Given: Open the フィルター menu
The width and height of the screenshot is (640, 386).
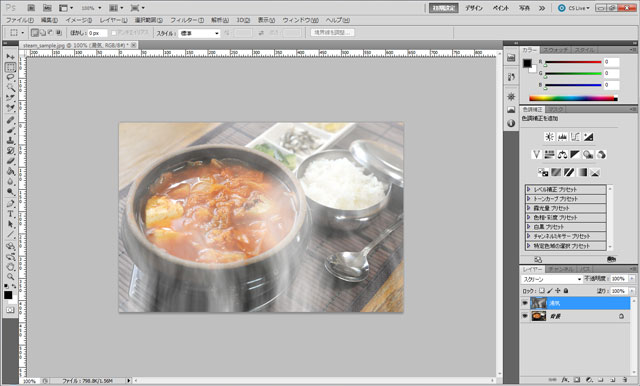Looking at the screenshot, I should click(187, 20).
